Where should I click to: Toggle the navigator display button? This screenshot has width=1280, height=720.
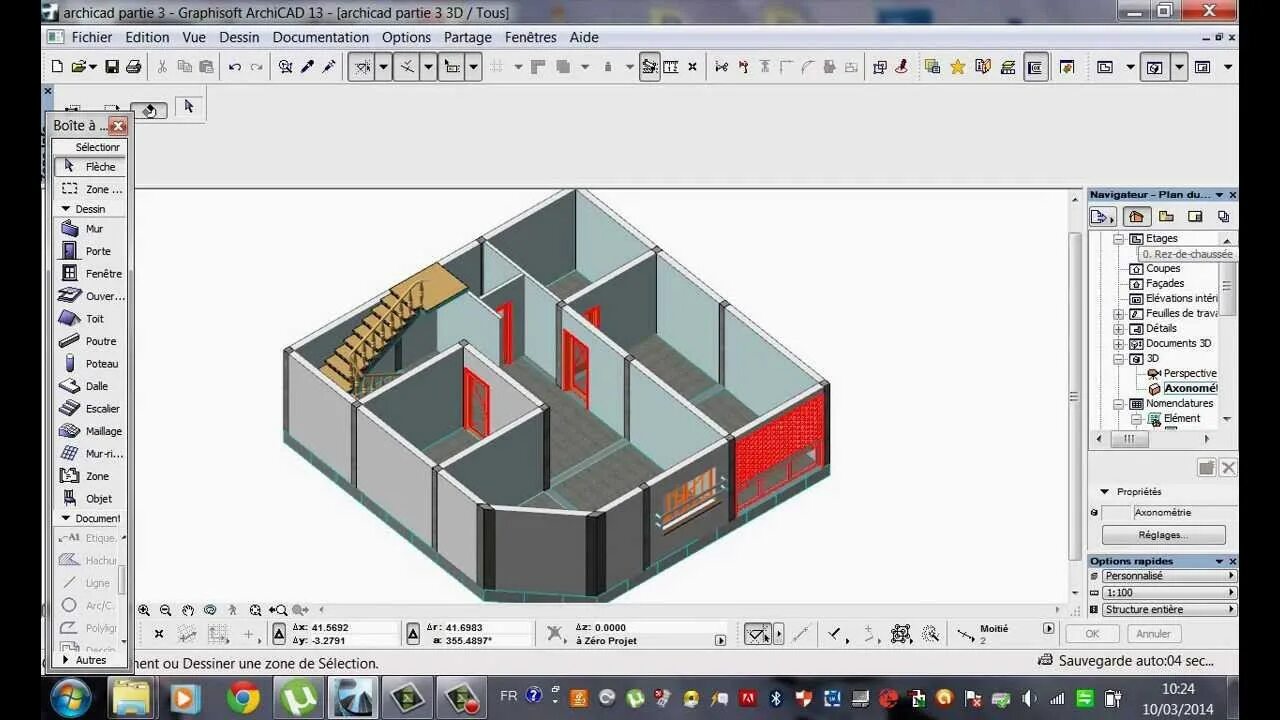(x=1035, y=67)
